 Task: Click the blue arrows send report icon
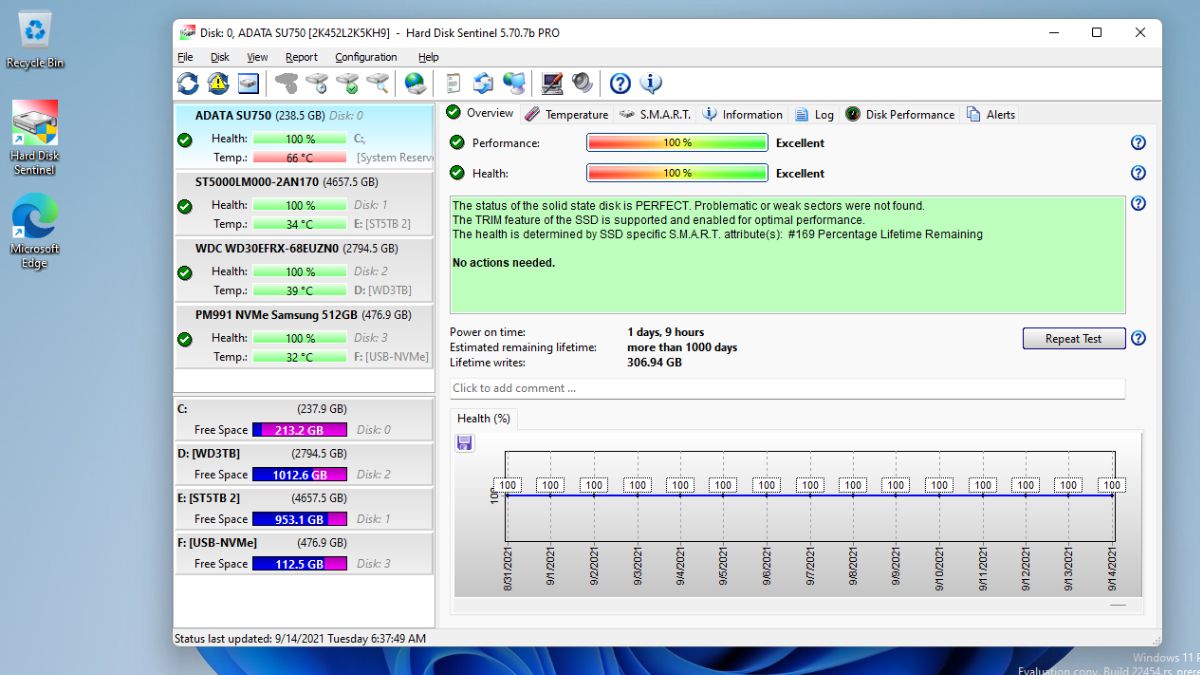pos(483,83)
